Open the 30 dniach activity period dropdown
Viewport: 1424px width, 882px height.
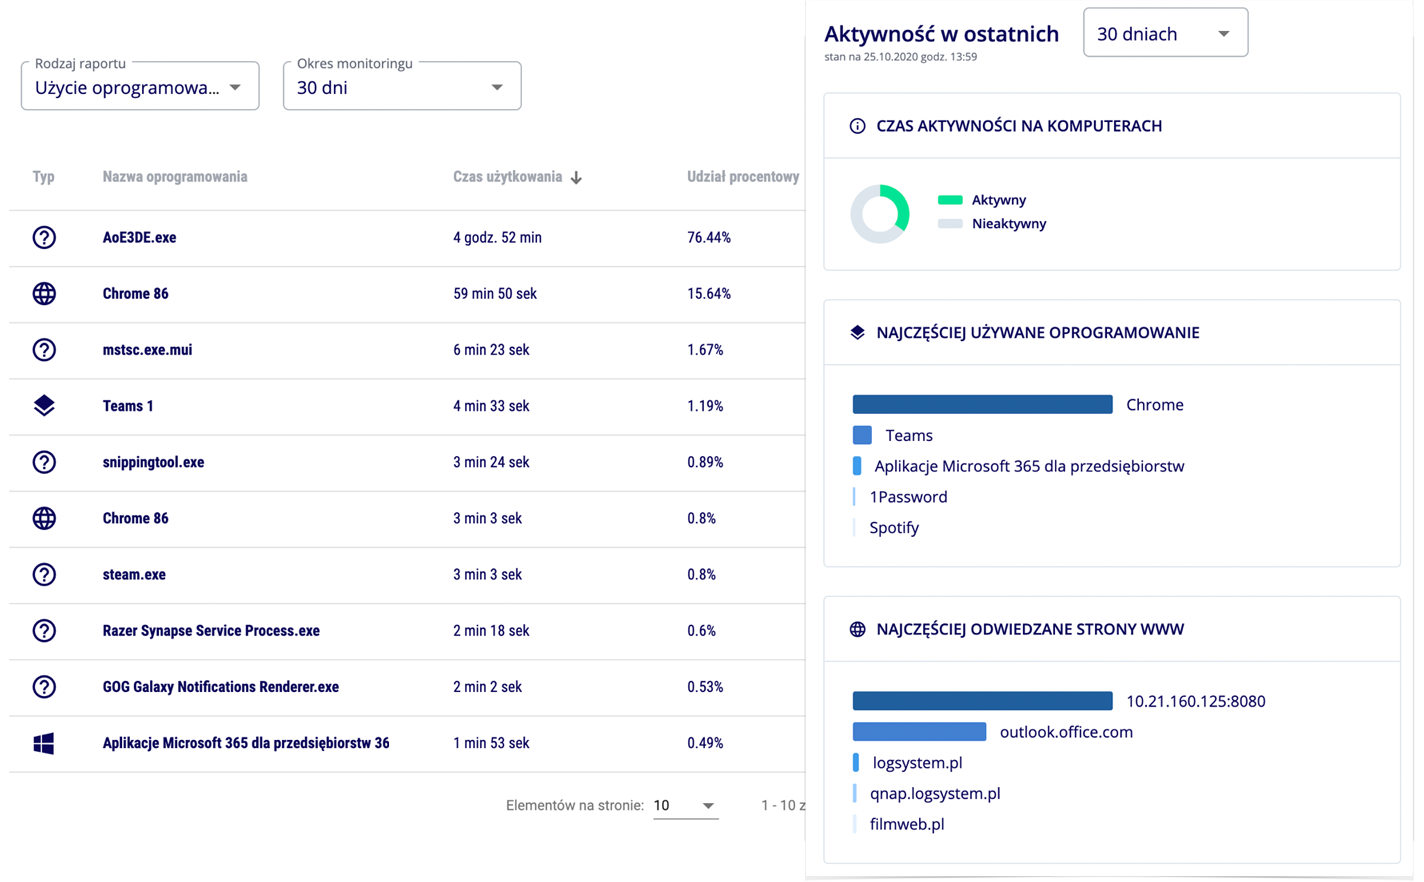coord(1165,33)
